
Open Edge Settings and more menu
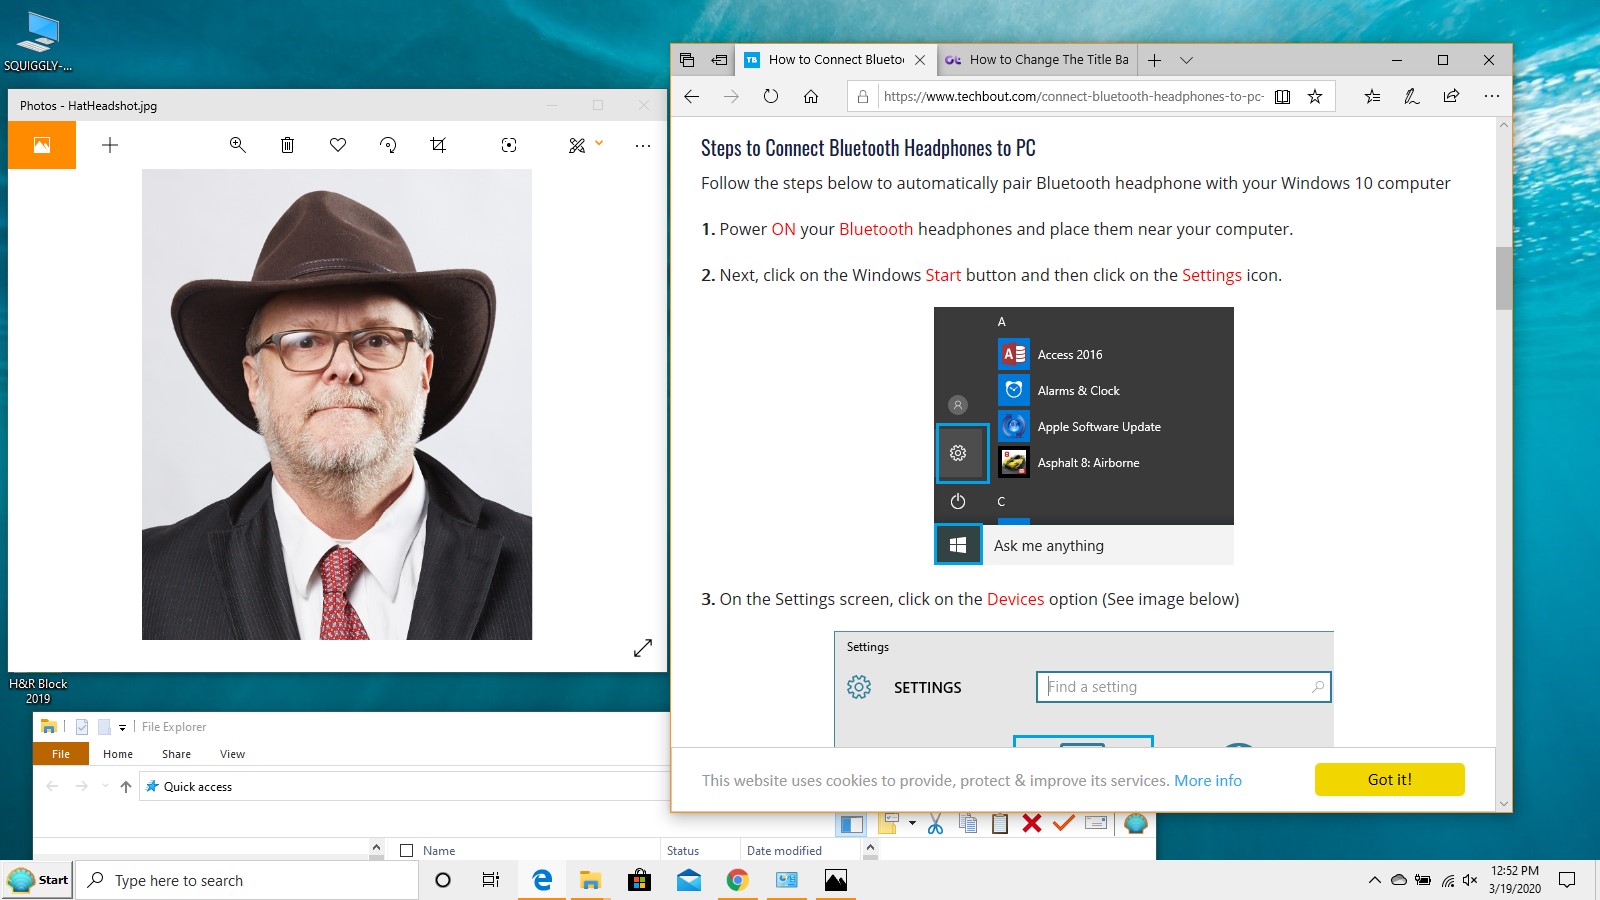pos(1491,96)
